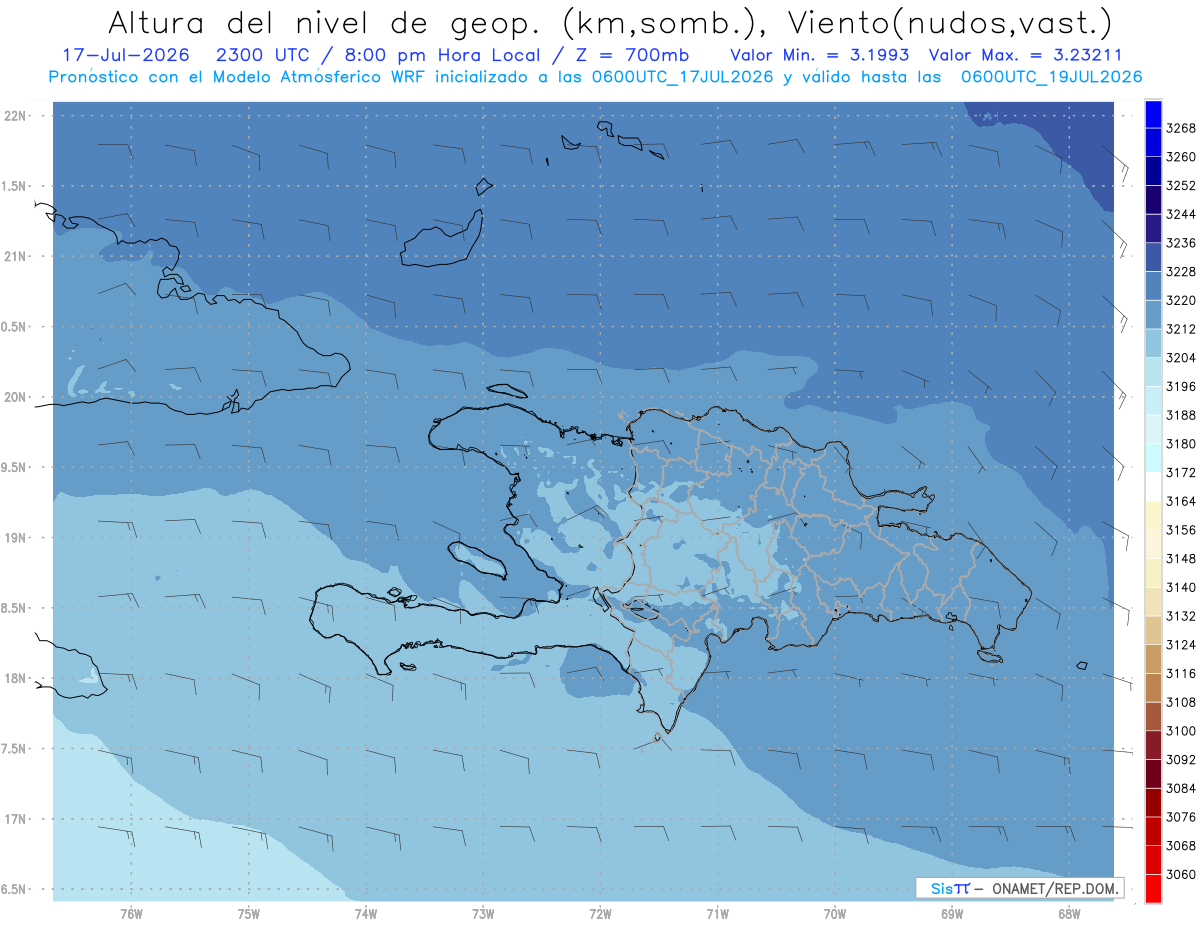The height and width of the screenshot is (927, 1200).
Task: Click the legend swatch between 3084 and 3076
Action: click(1153, 802)
